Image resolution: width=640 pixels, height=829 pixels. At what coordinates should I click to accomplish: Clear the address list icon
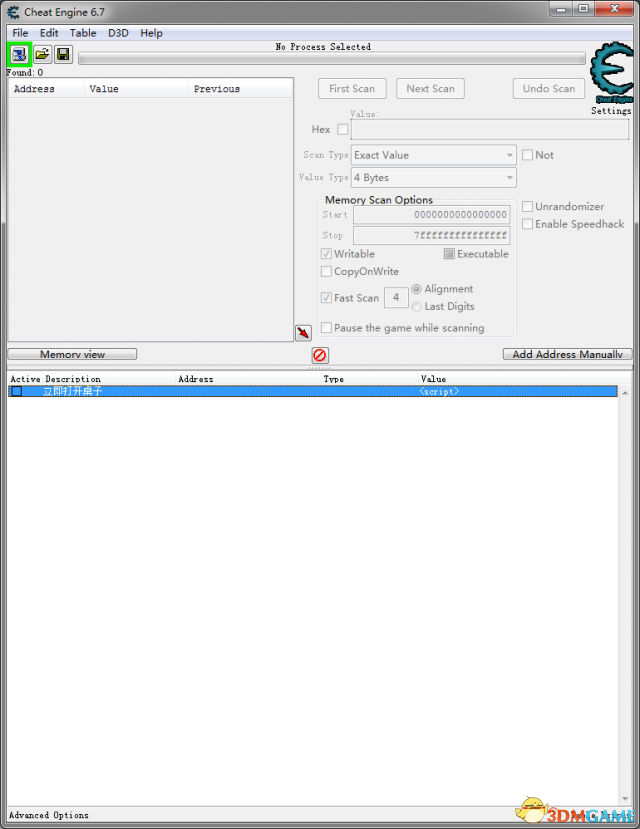[320, 355]
